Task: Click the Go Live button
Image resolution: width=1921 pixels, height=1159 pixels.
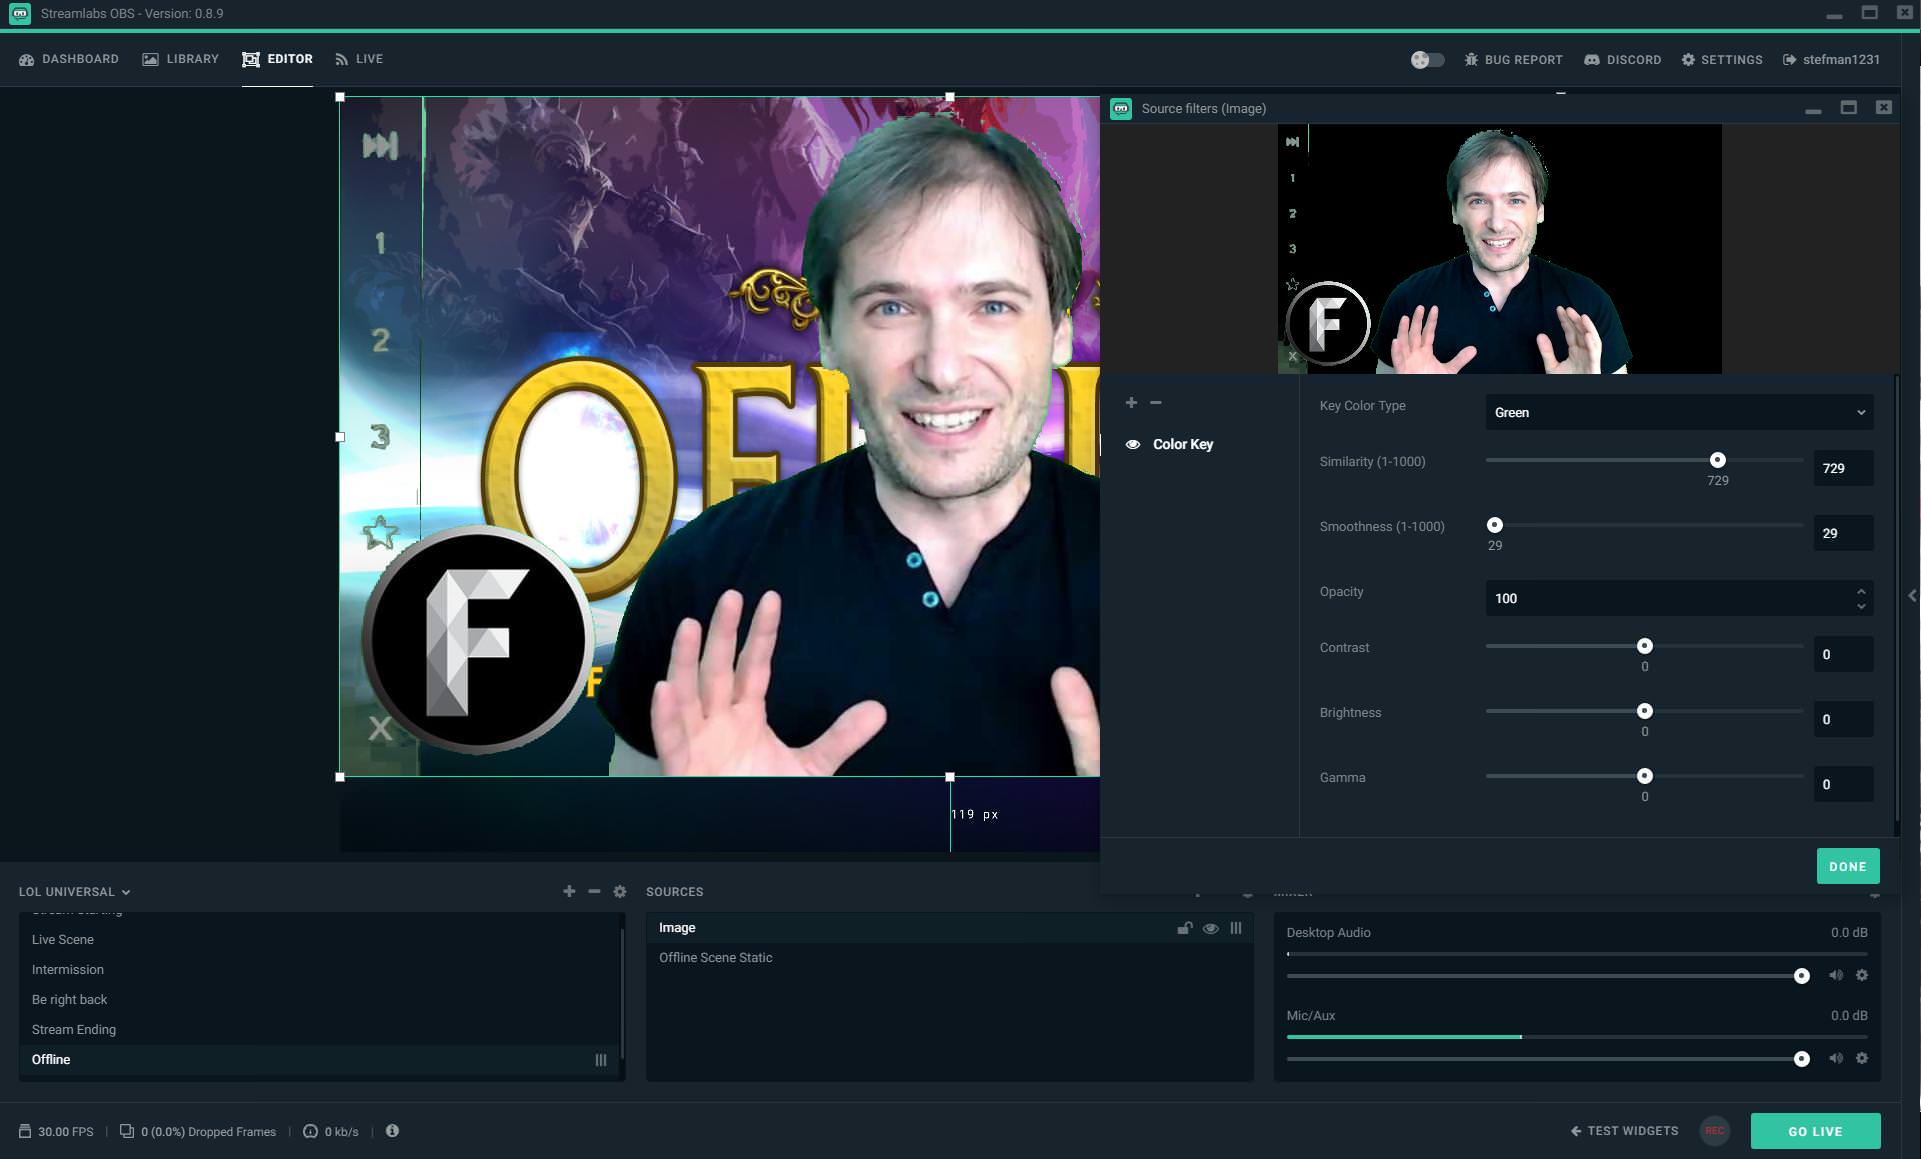Action: pos(1815,1131)
